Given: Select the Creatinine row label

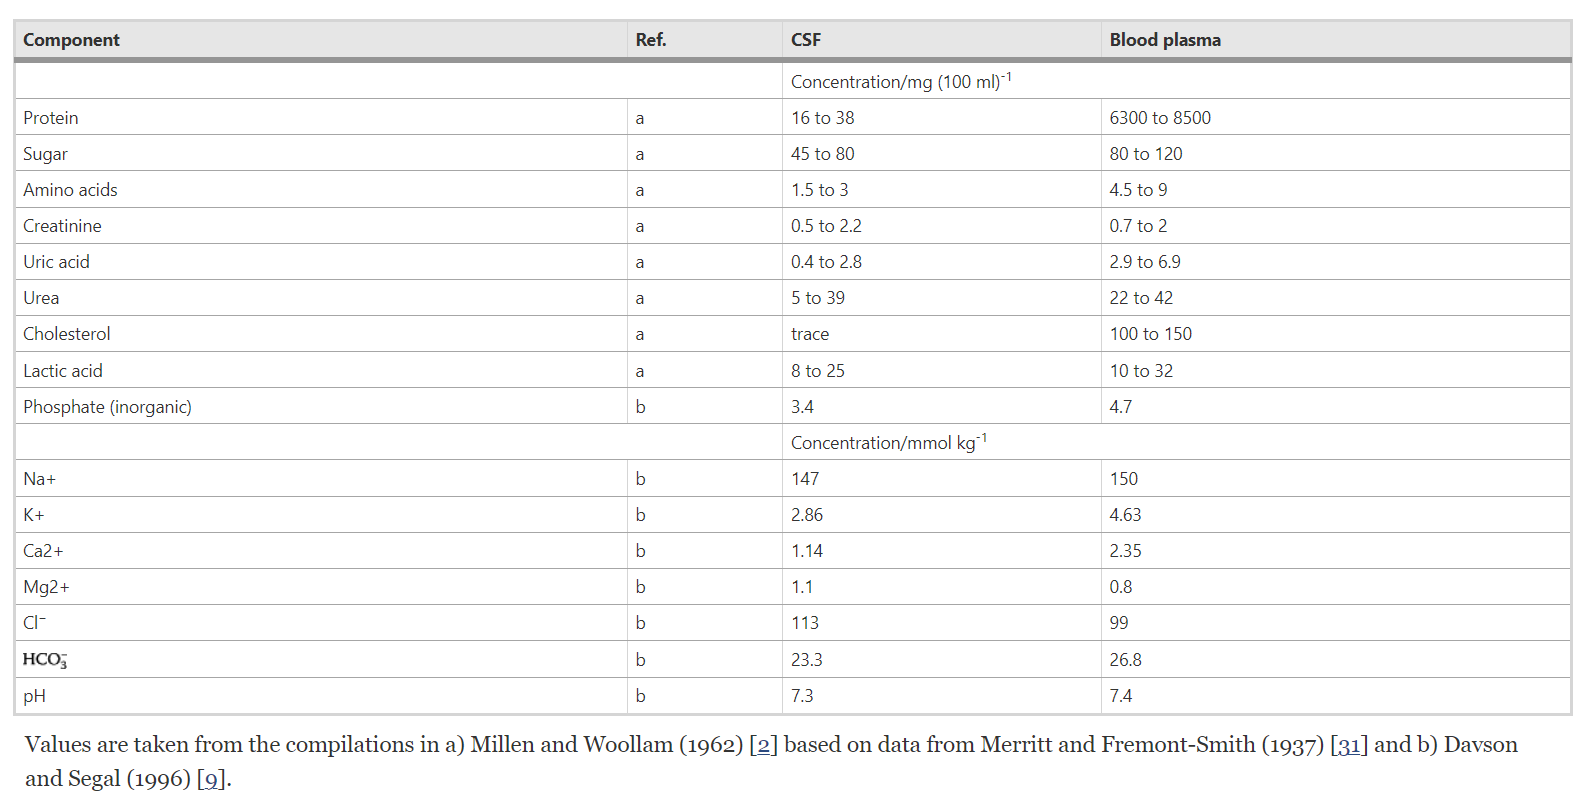Looking at the screenshot, I should tap(62, 226).
